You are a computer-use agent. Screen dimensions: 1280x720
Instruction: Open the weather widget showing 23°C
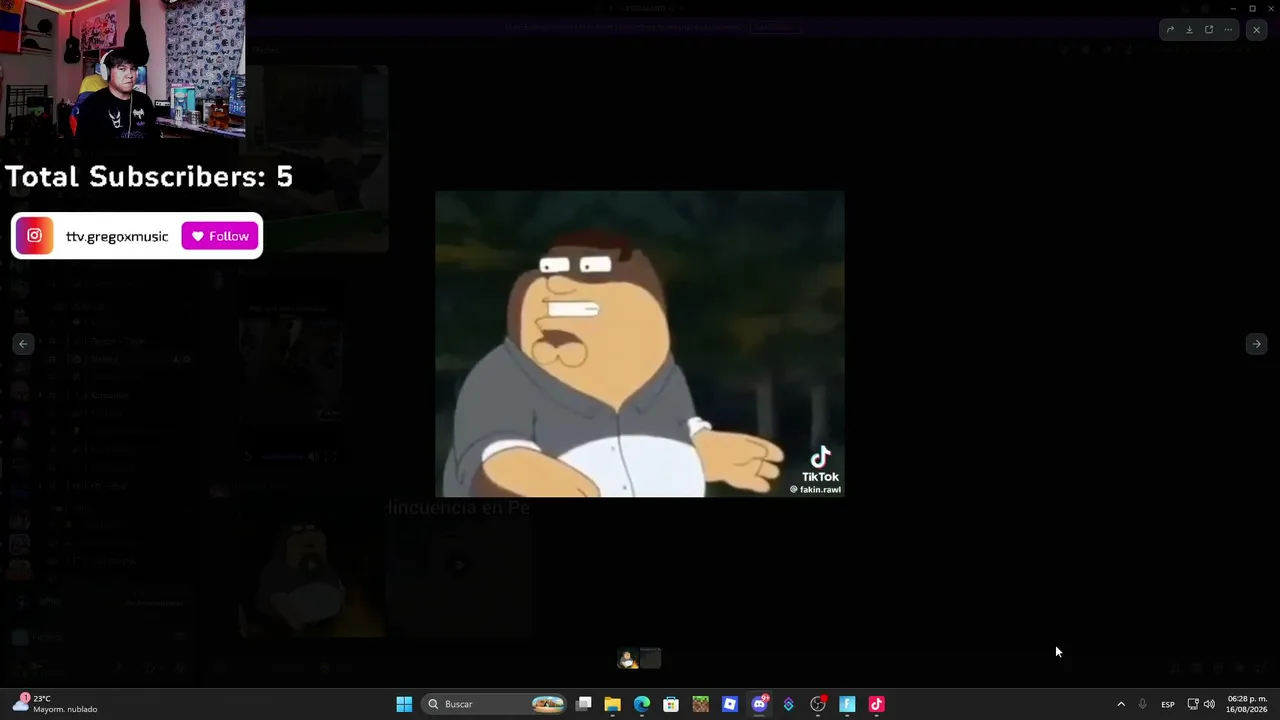[x=56, y=704]
